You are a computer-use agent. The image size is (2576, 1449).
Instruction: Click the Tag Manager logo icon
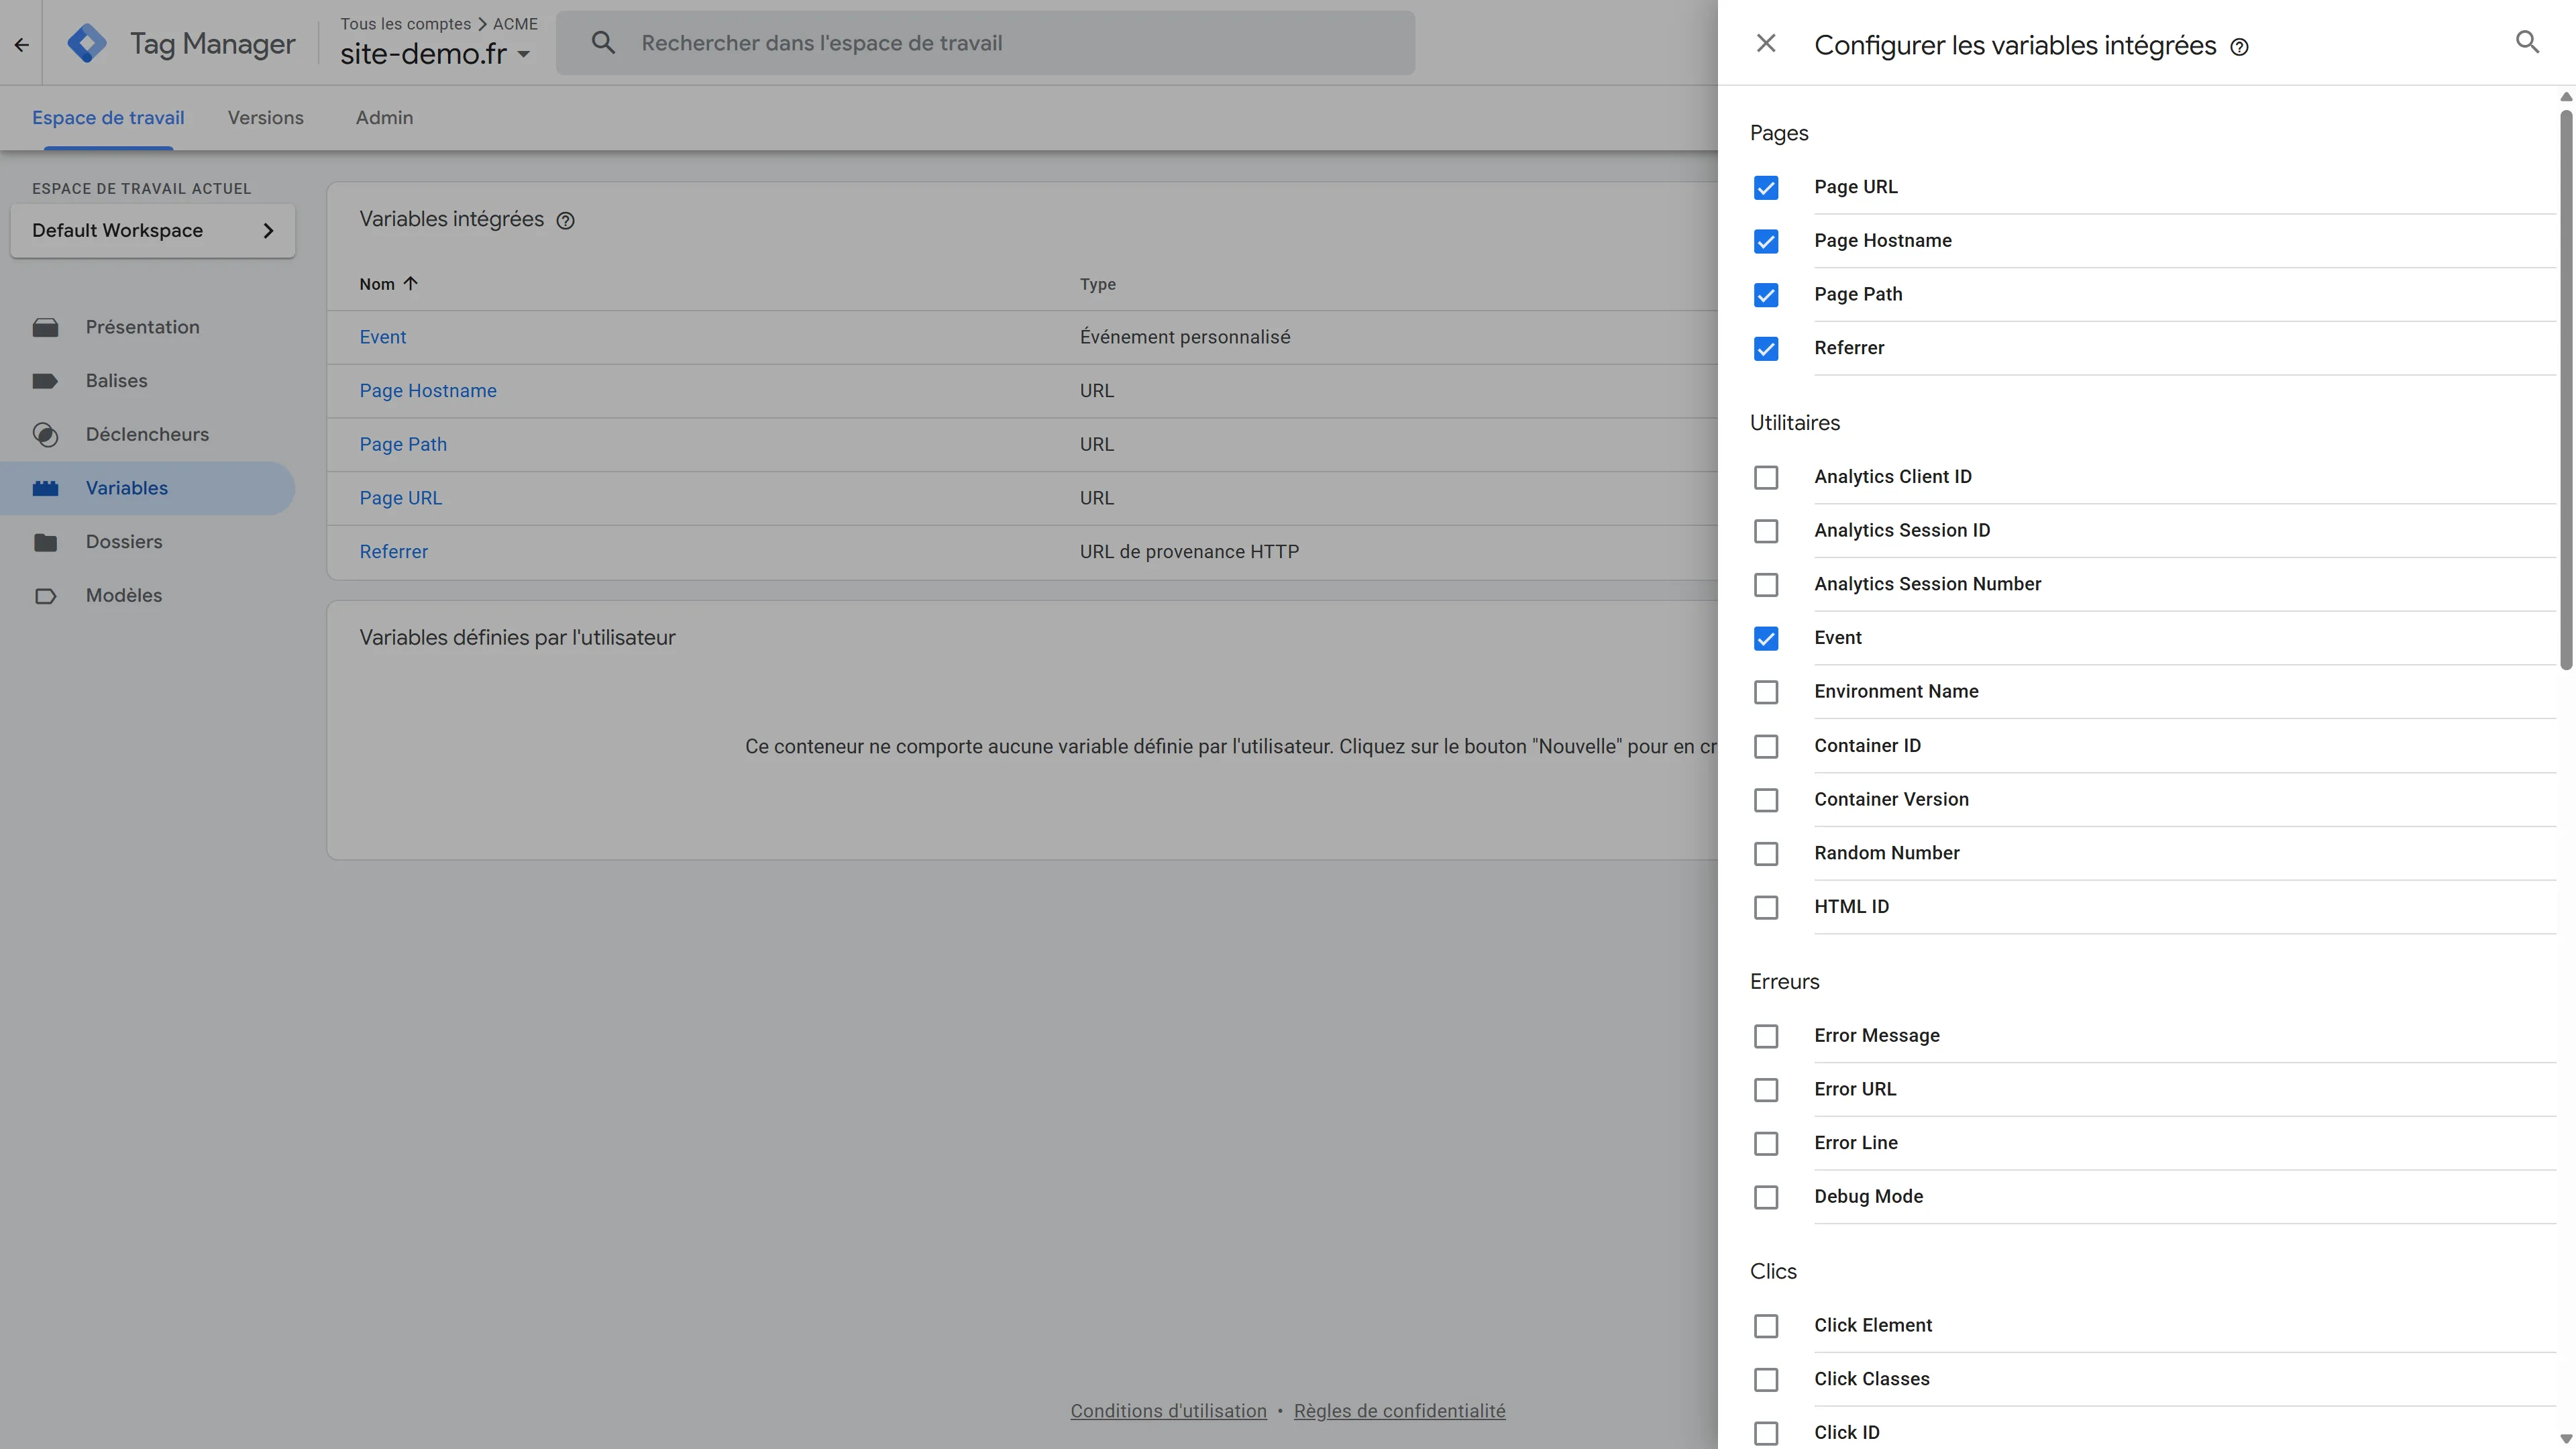click(87, 43)
